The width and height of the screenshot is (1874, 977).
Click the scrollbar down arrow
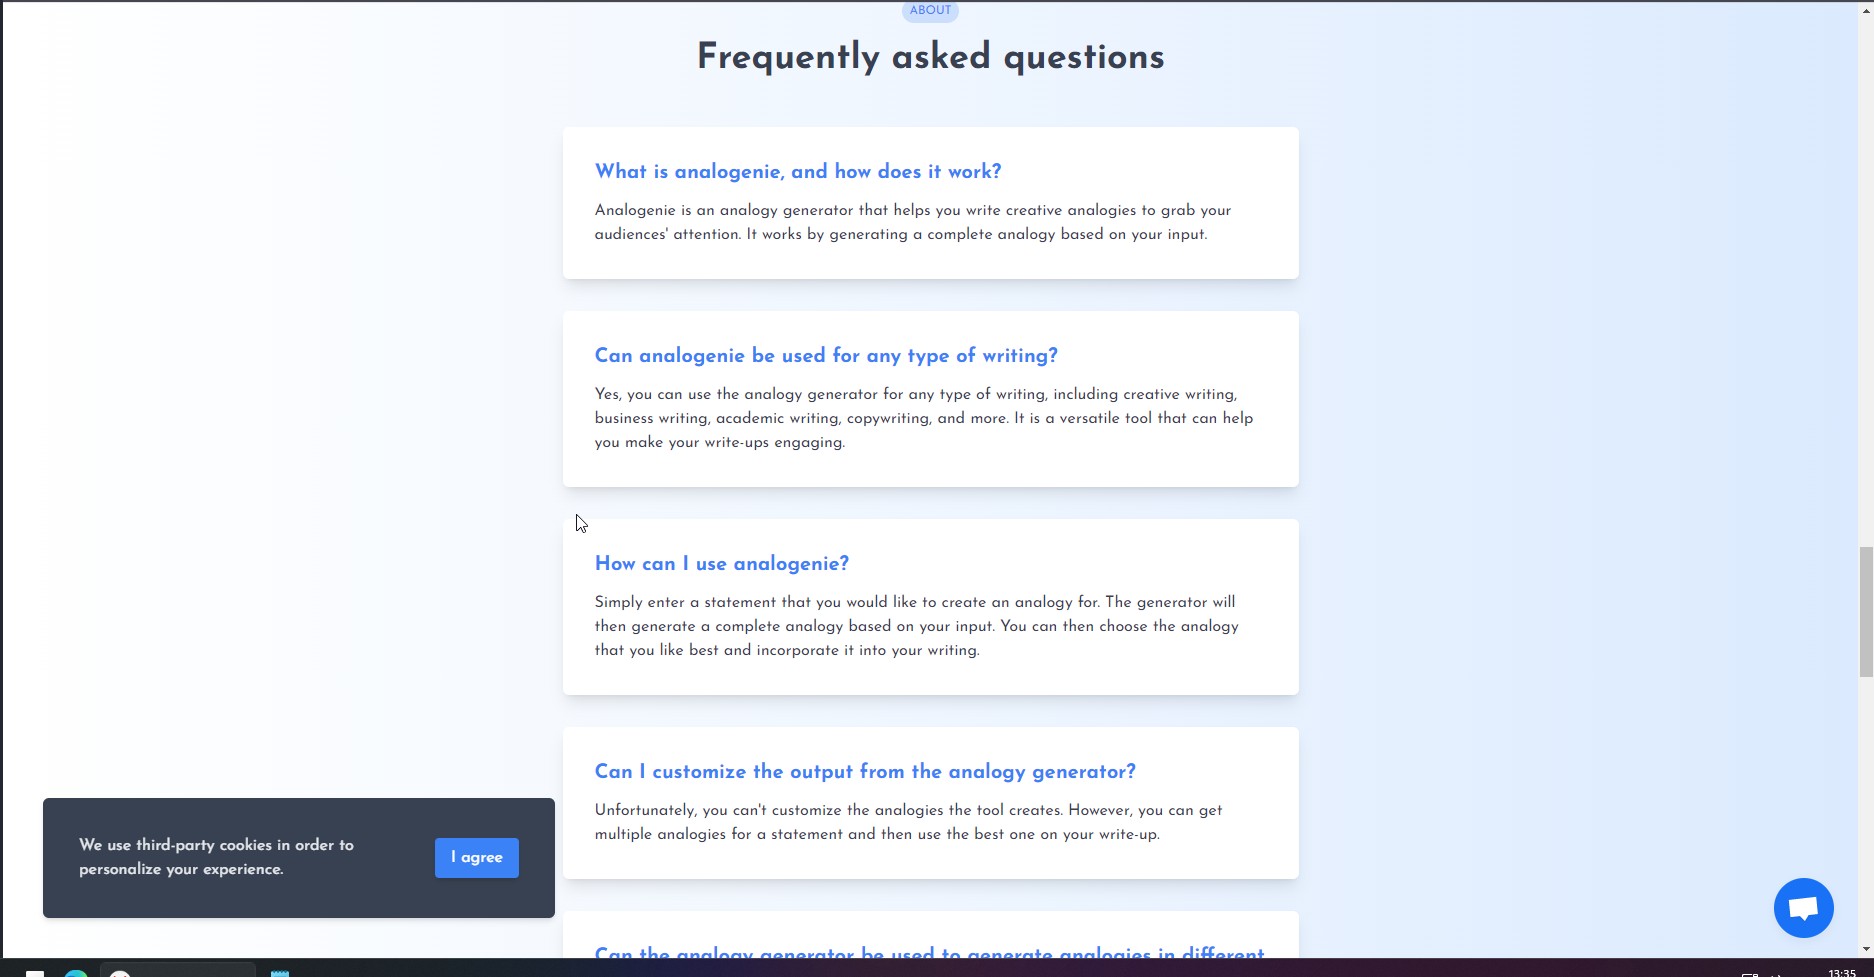[x=1866, y=949]
